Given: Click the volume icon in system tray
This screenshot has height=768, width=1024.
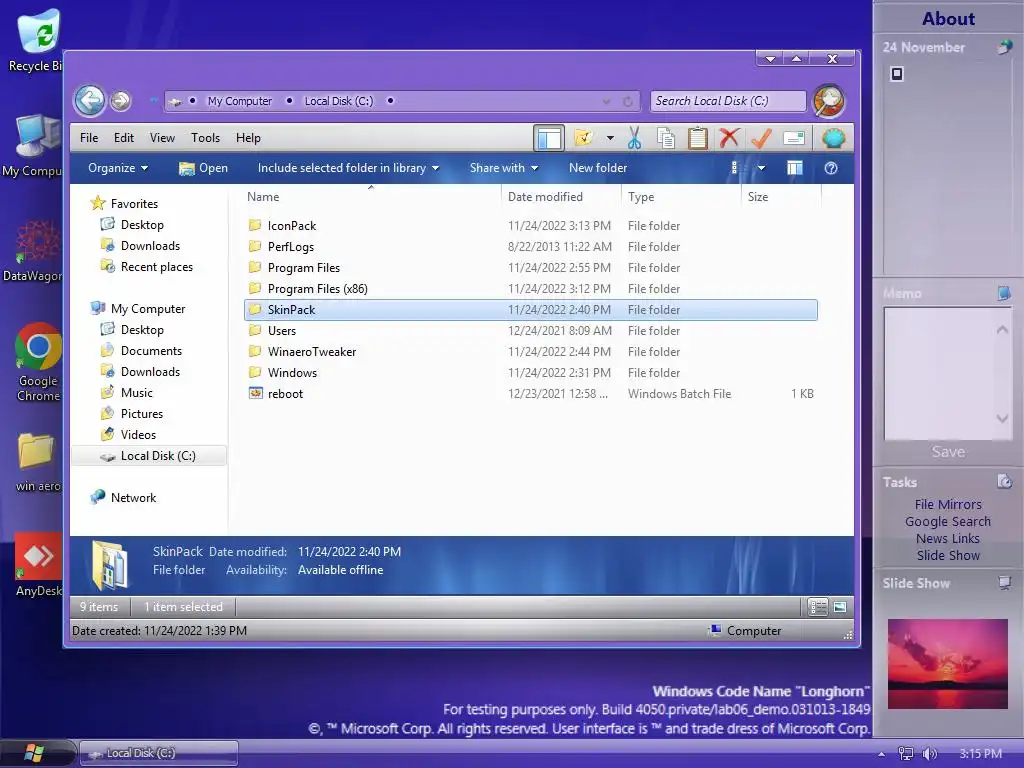Looking at the screenshot, I should tap(929, 754).
